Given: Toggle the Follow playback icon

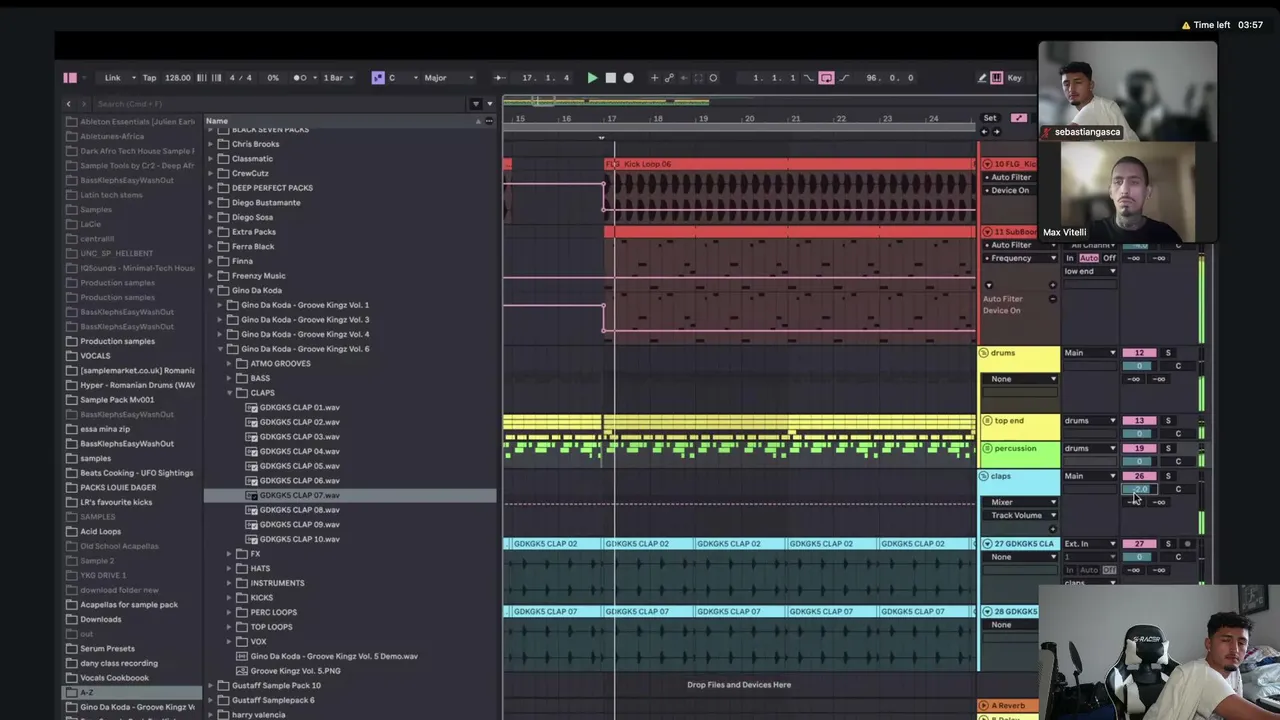Looking at the screenshot, I should pos(499,78).
